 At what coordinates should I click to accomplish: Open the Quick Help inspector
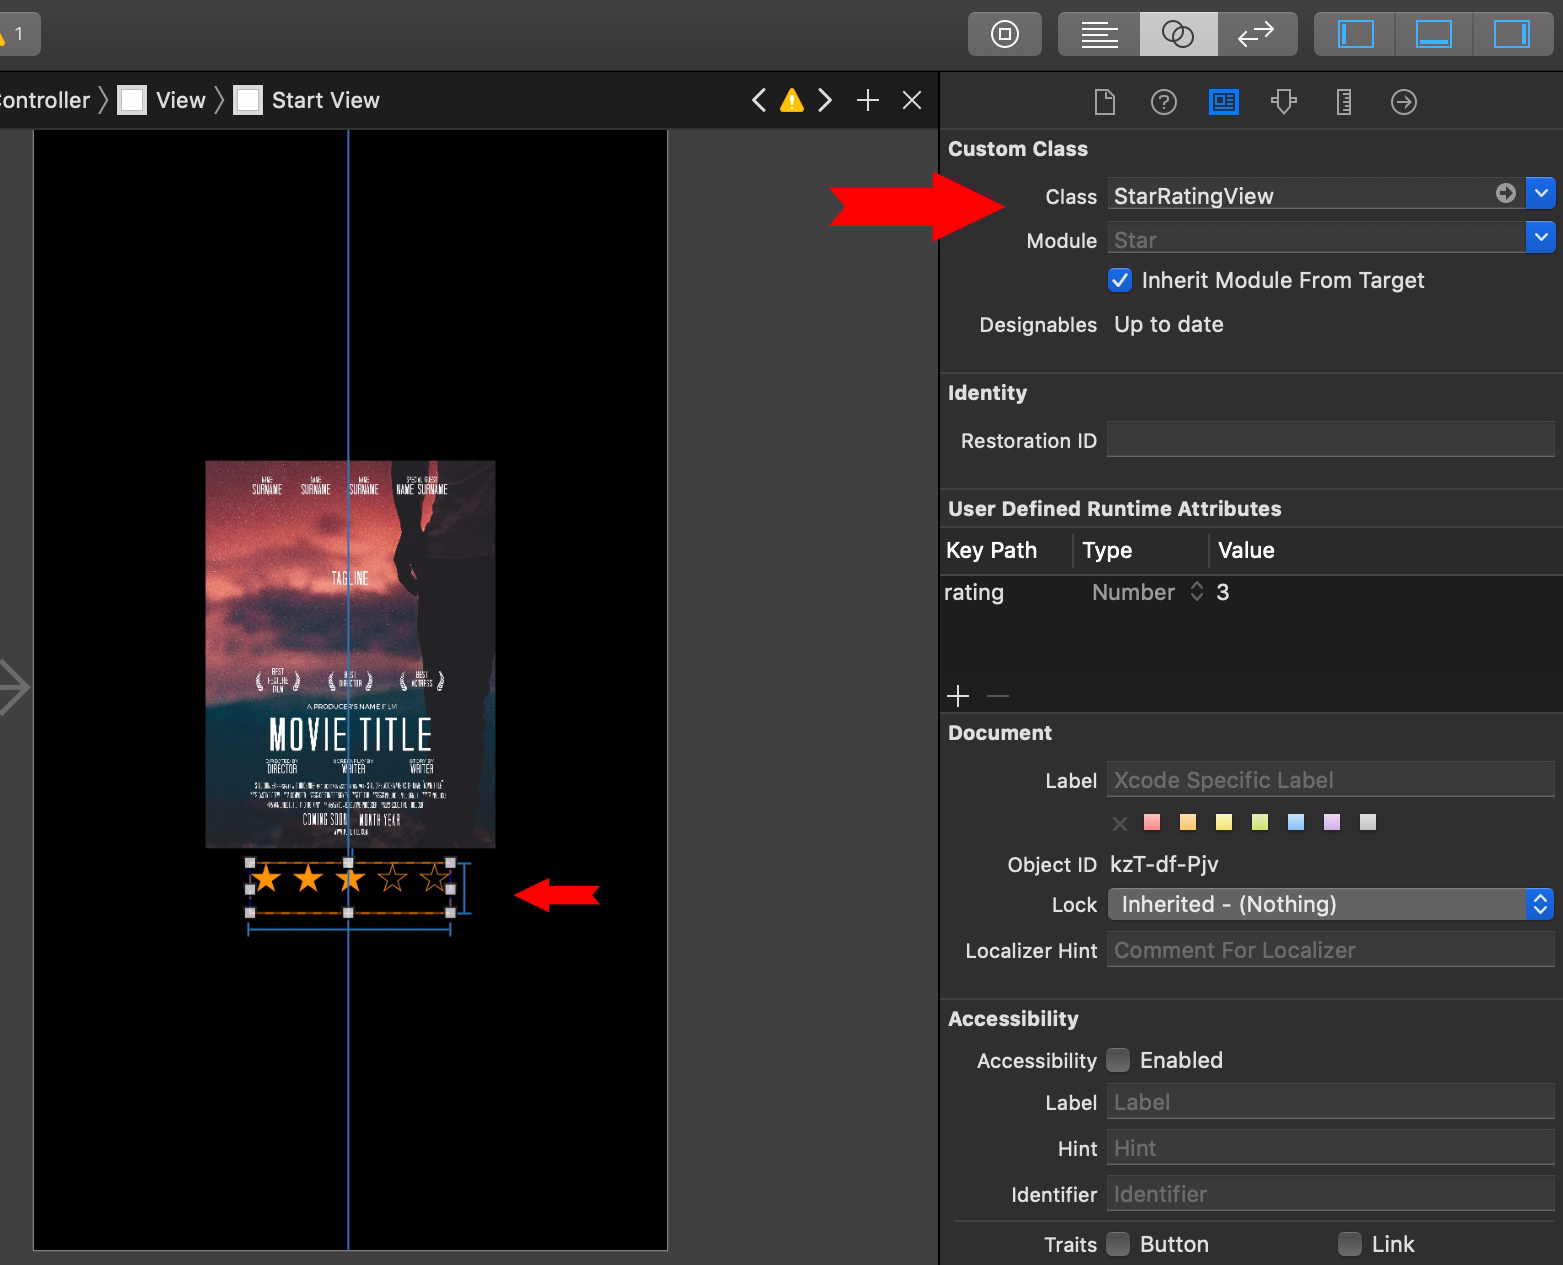[x=1163, y=102]
